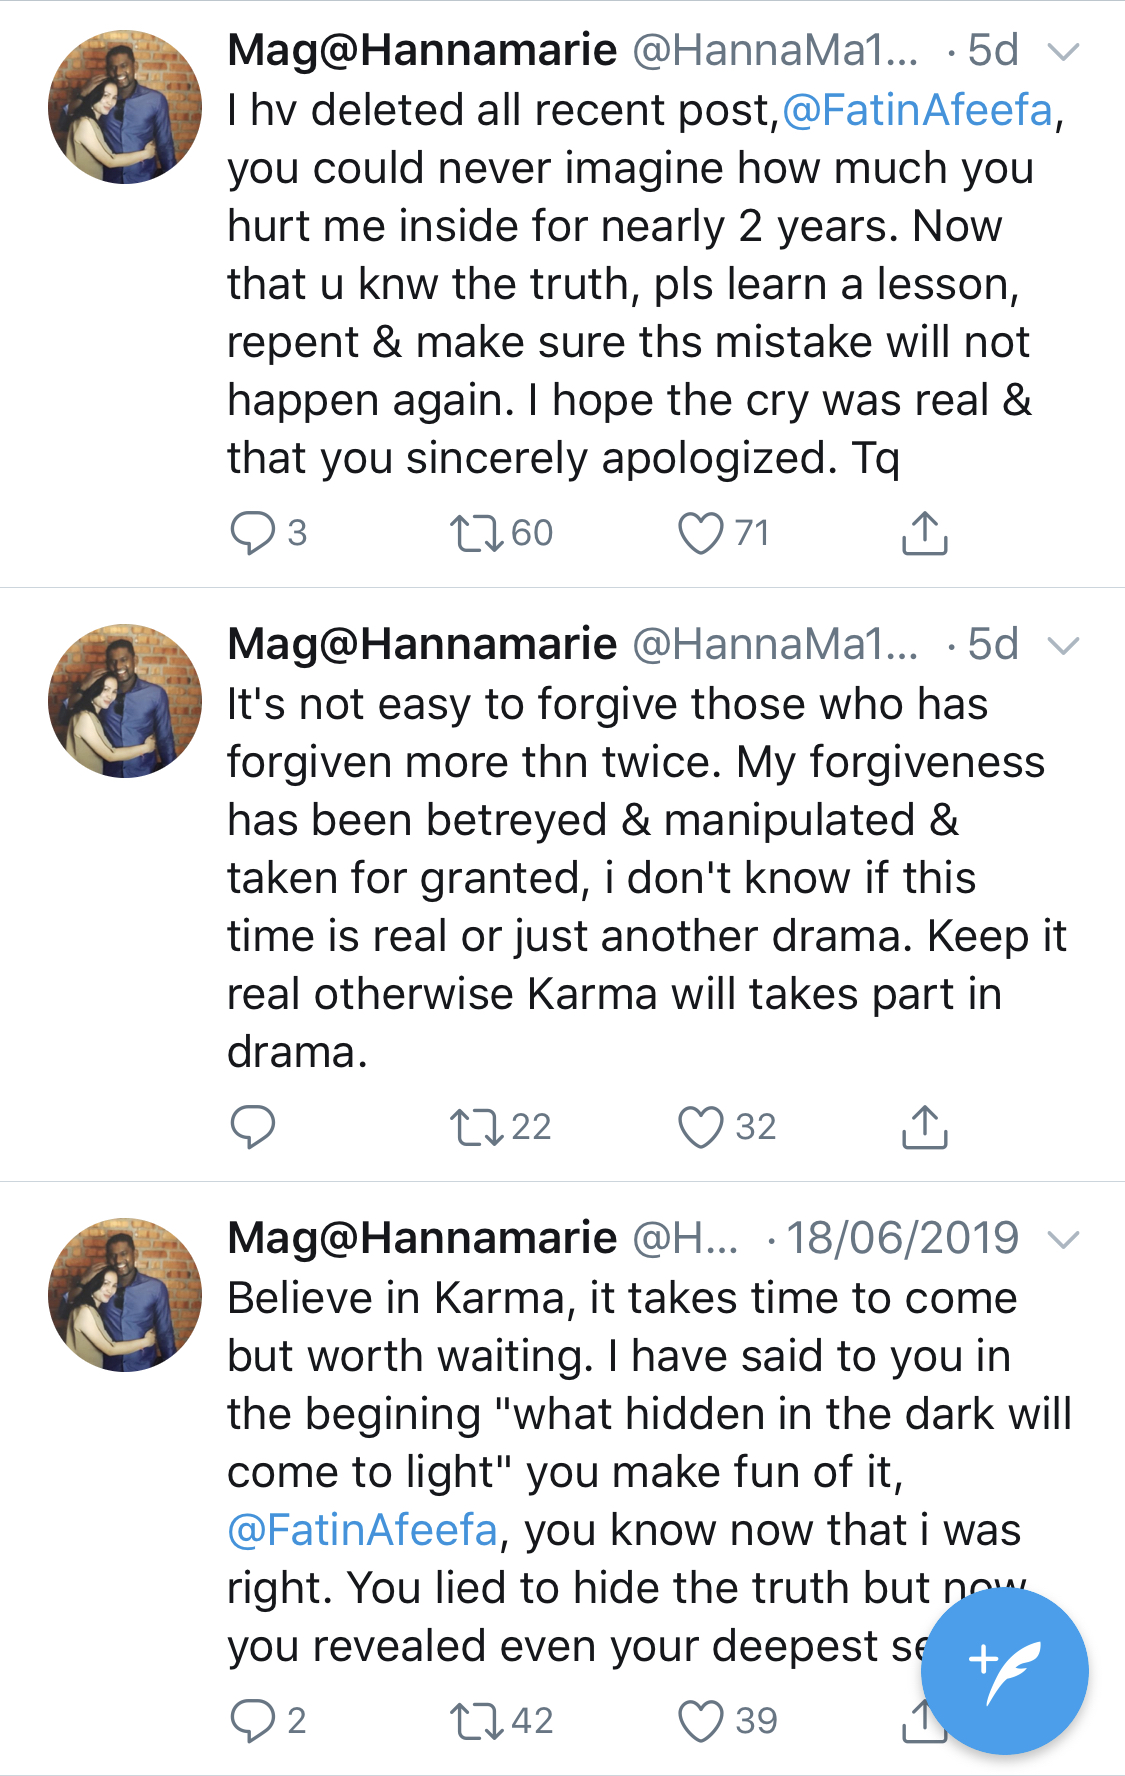Like the tweet with 32 likes
Image resolution: width=1125 pixels, height=1776 pixels.
(700, 1127)
